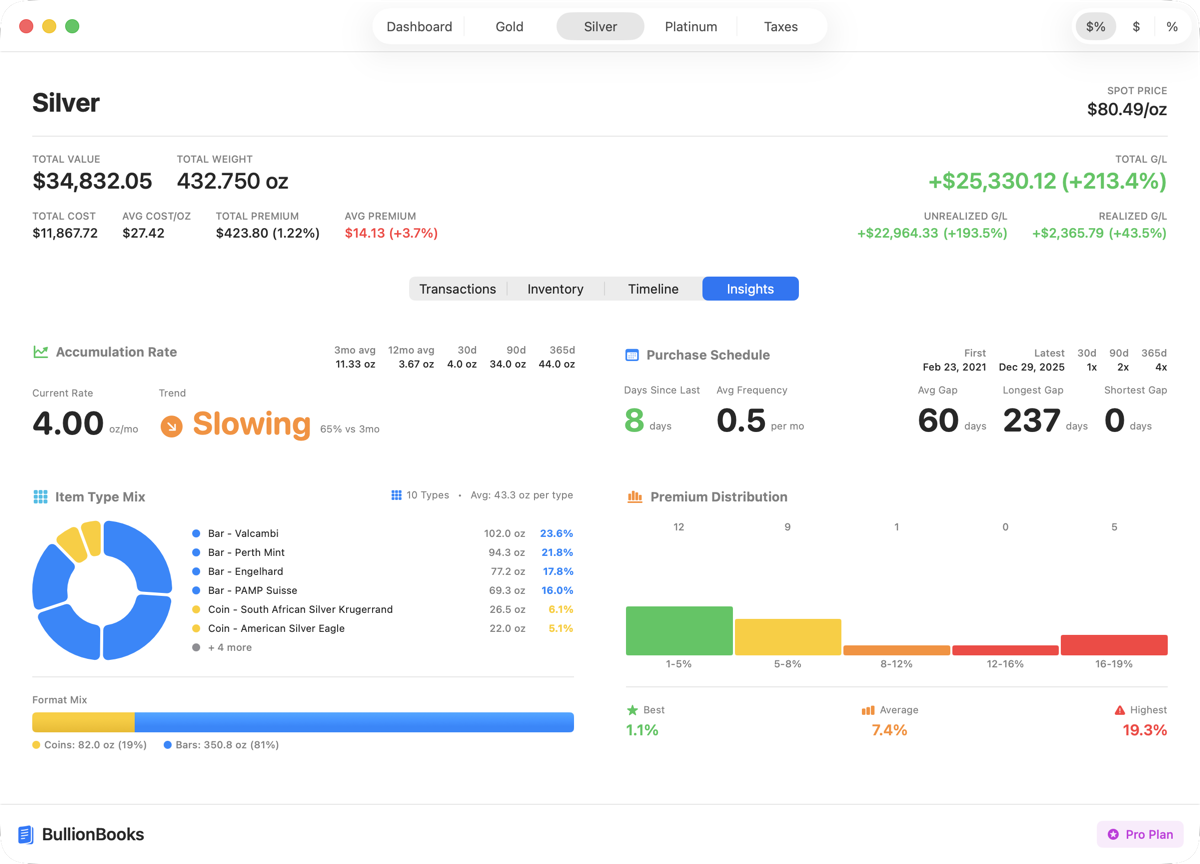Click the yellow 5-8% premium bar
The height and width of the screenshot is (864, 1200).
click(788, 637)
